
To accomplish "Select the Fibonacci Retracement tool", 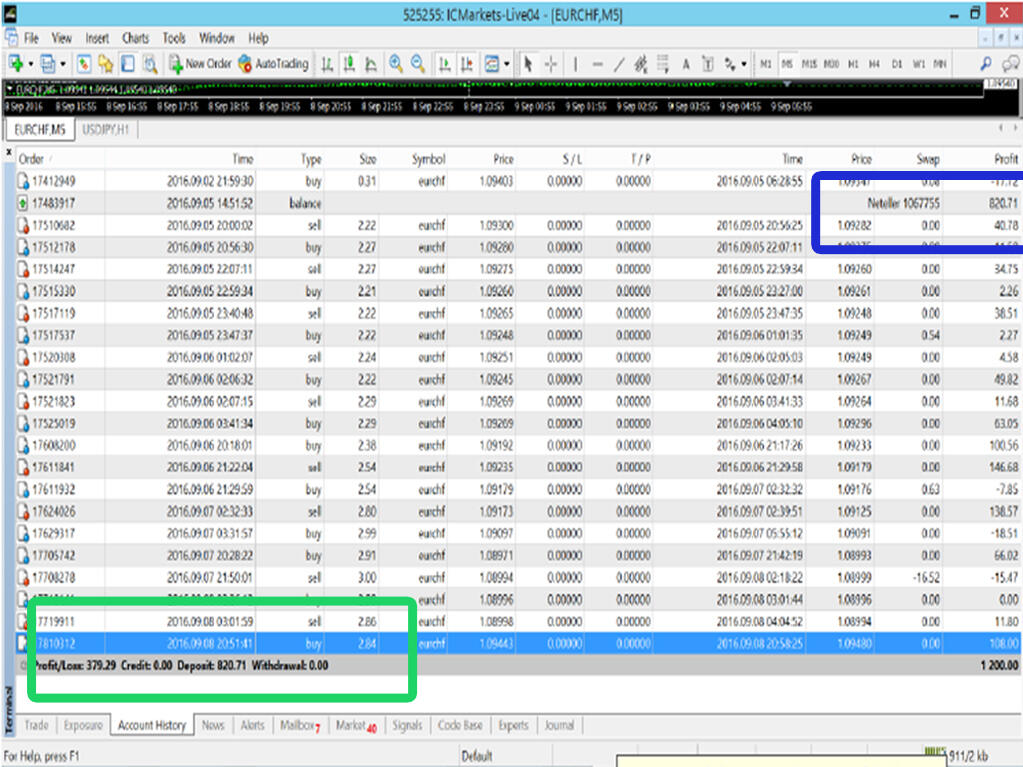I will 663,64.
